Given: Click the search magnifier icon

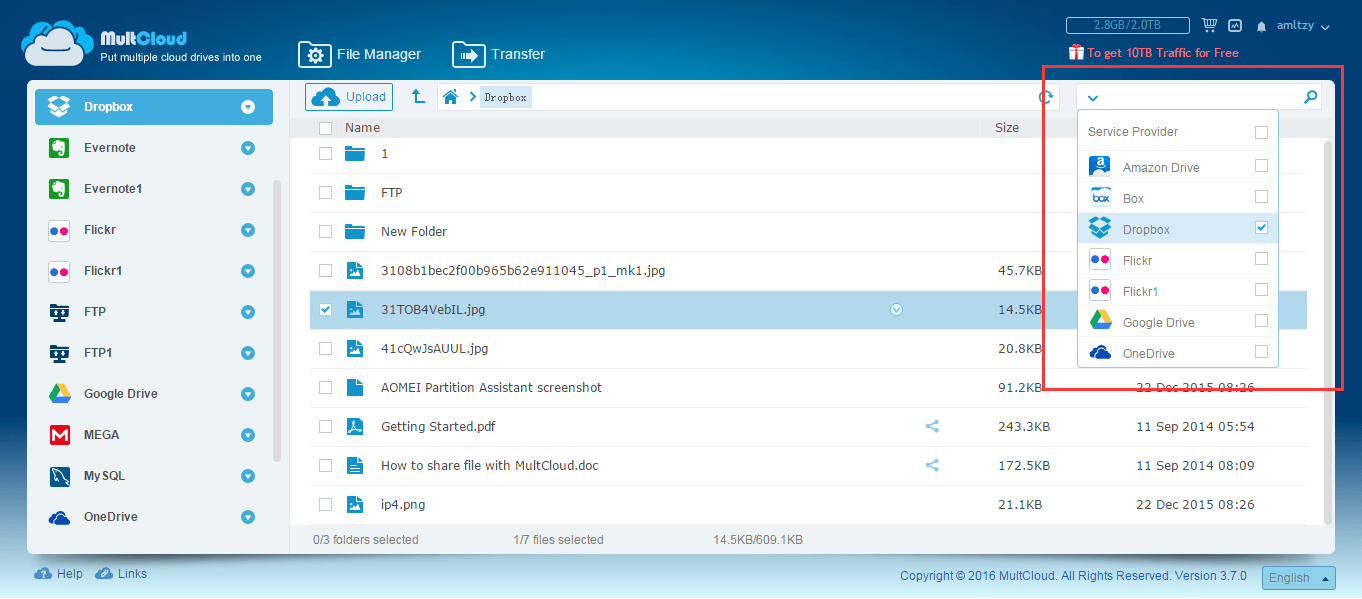Looking at the screenshot, I should click(1310, 97).
